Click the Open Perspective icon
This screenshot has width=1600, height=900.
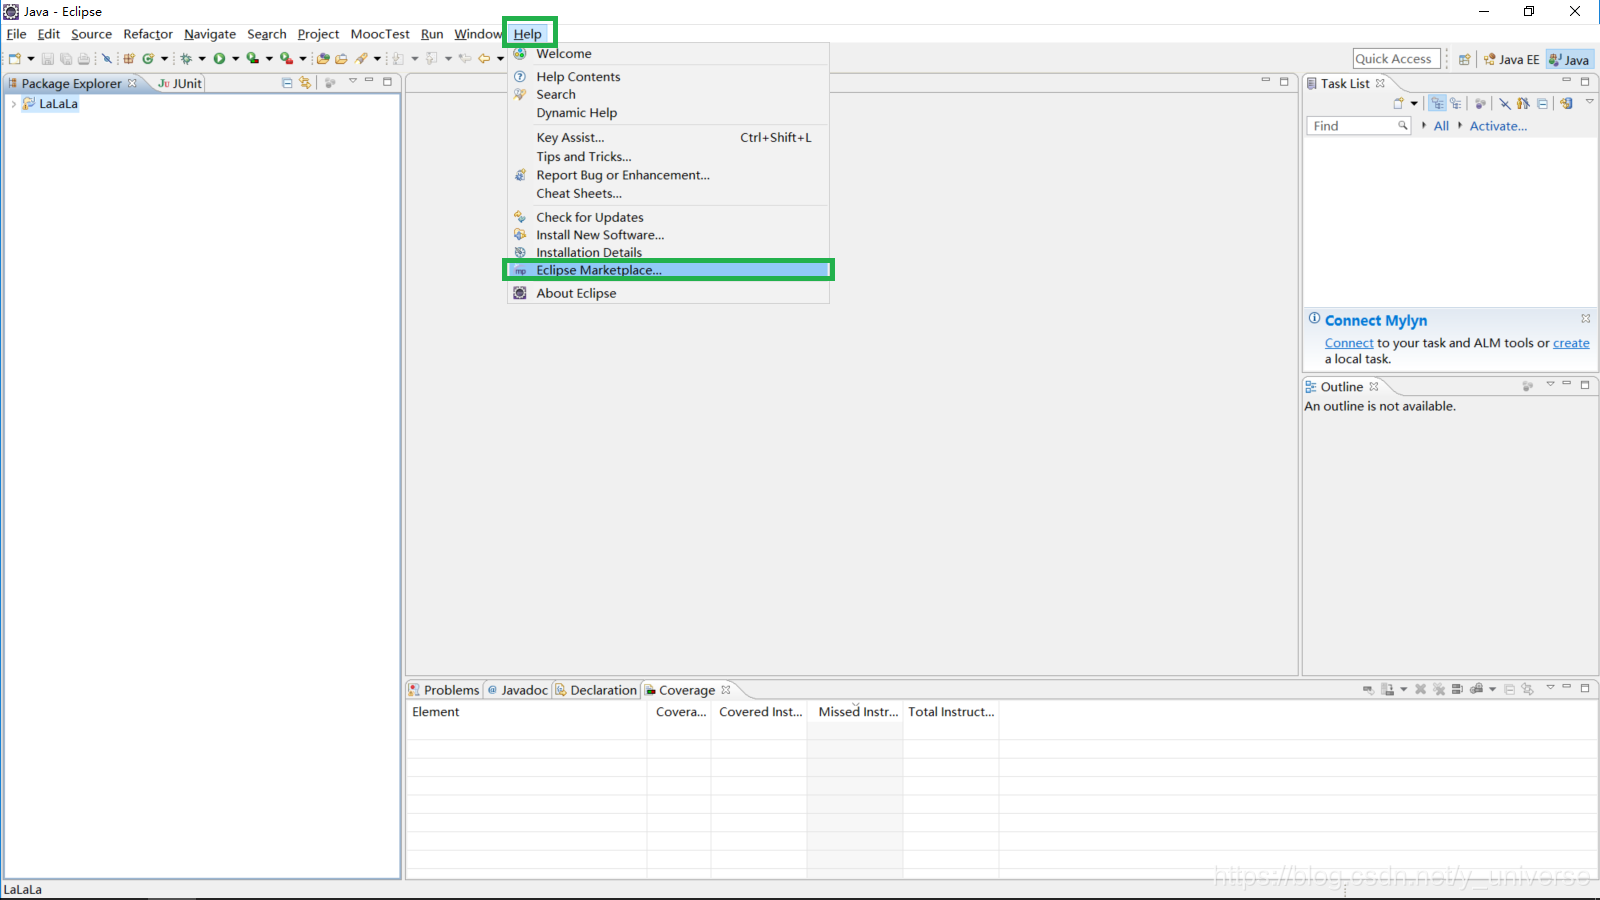[x=1464, y=59]
